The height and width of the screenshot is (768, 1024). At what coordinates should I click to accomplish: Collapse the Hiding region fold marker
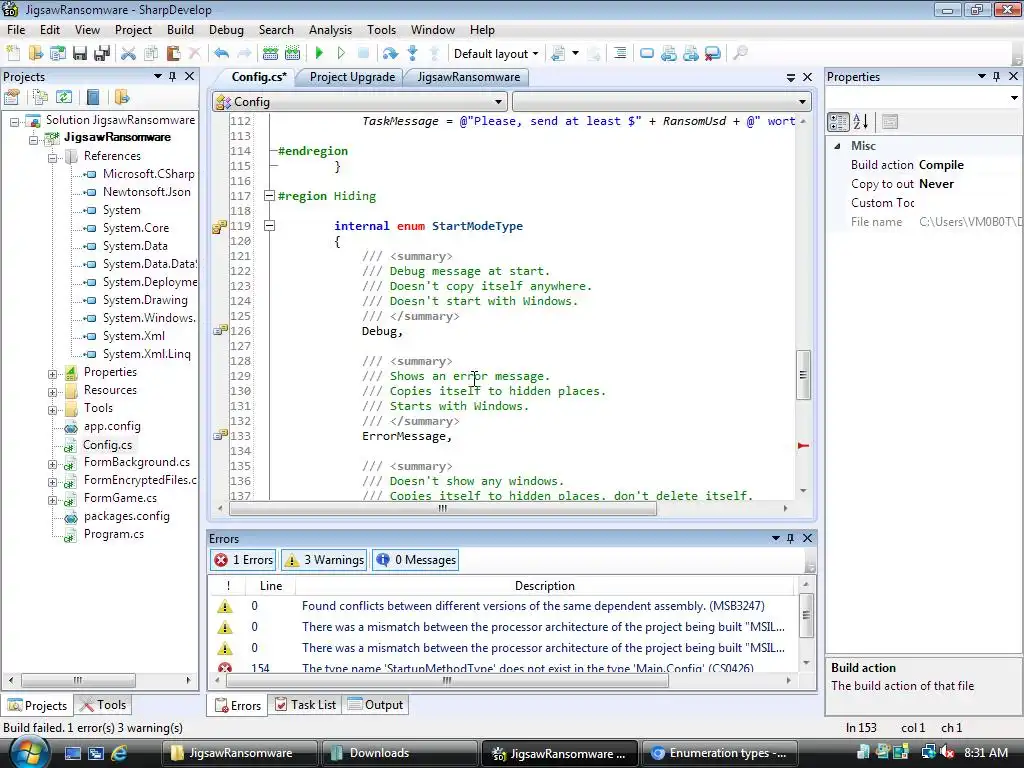click(269, 195)
